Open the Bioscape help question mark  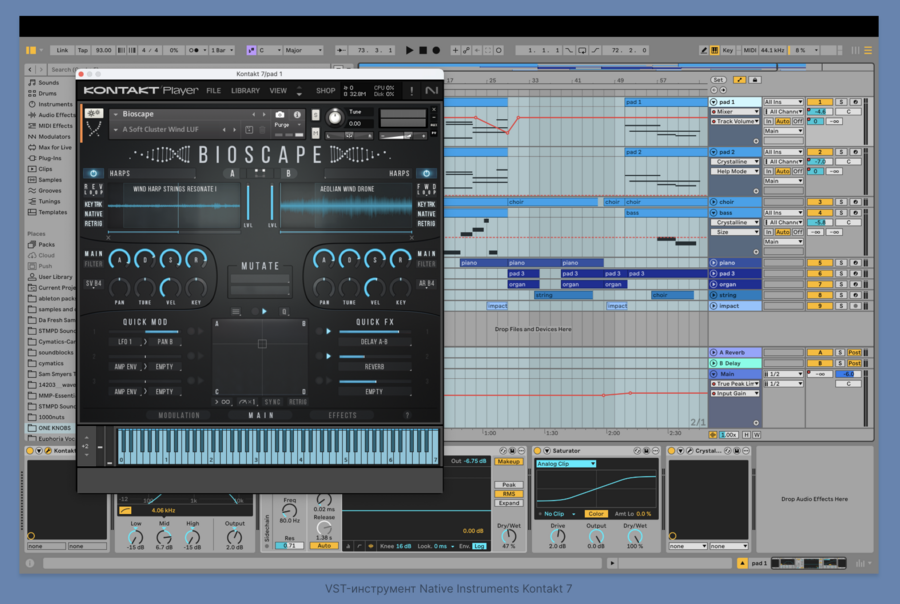407,415
